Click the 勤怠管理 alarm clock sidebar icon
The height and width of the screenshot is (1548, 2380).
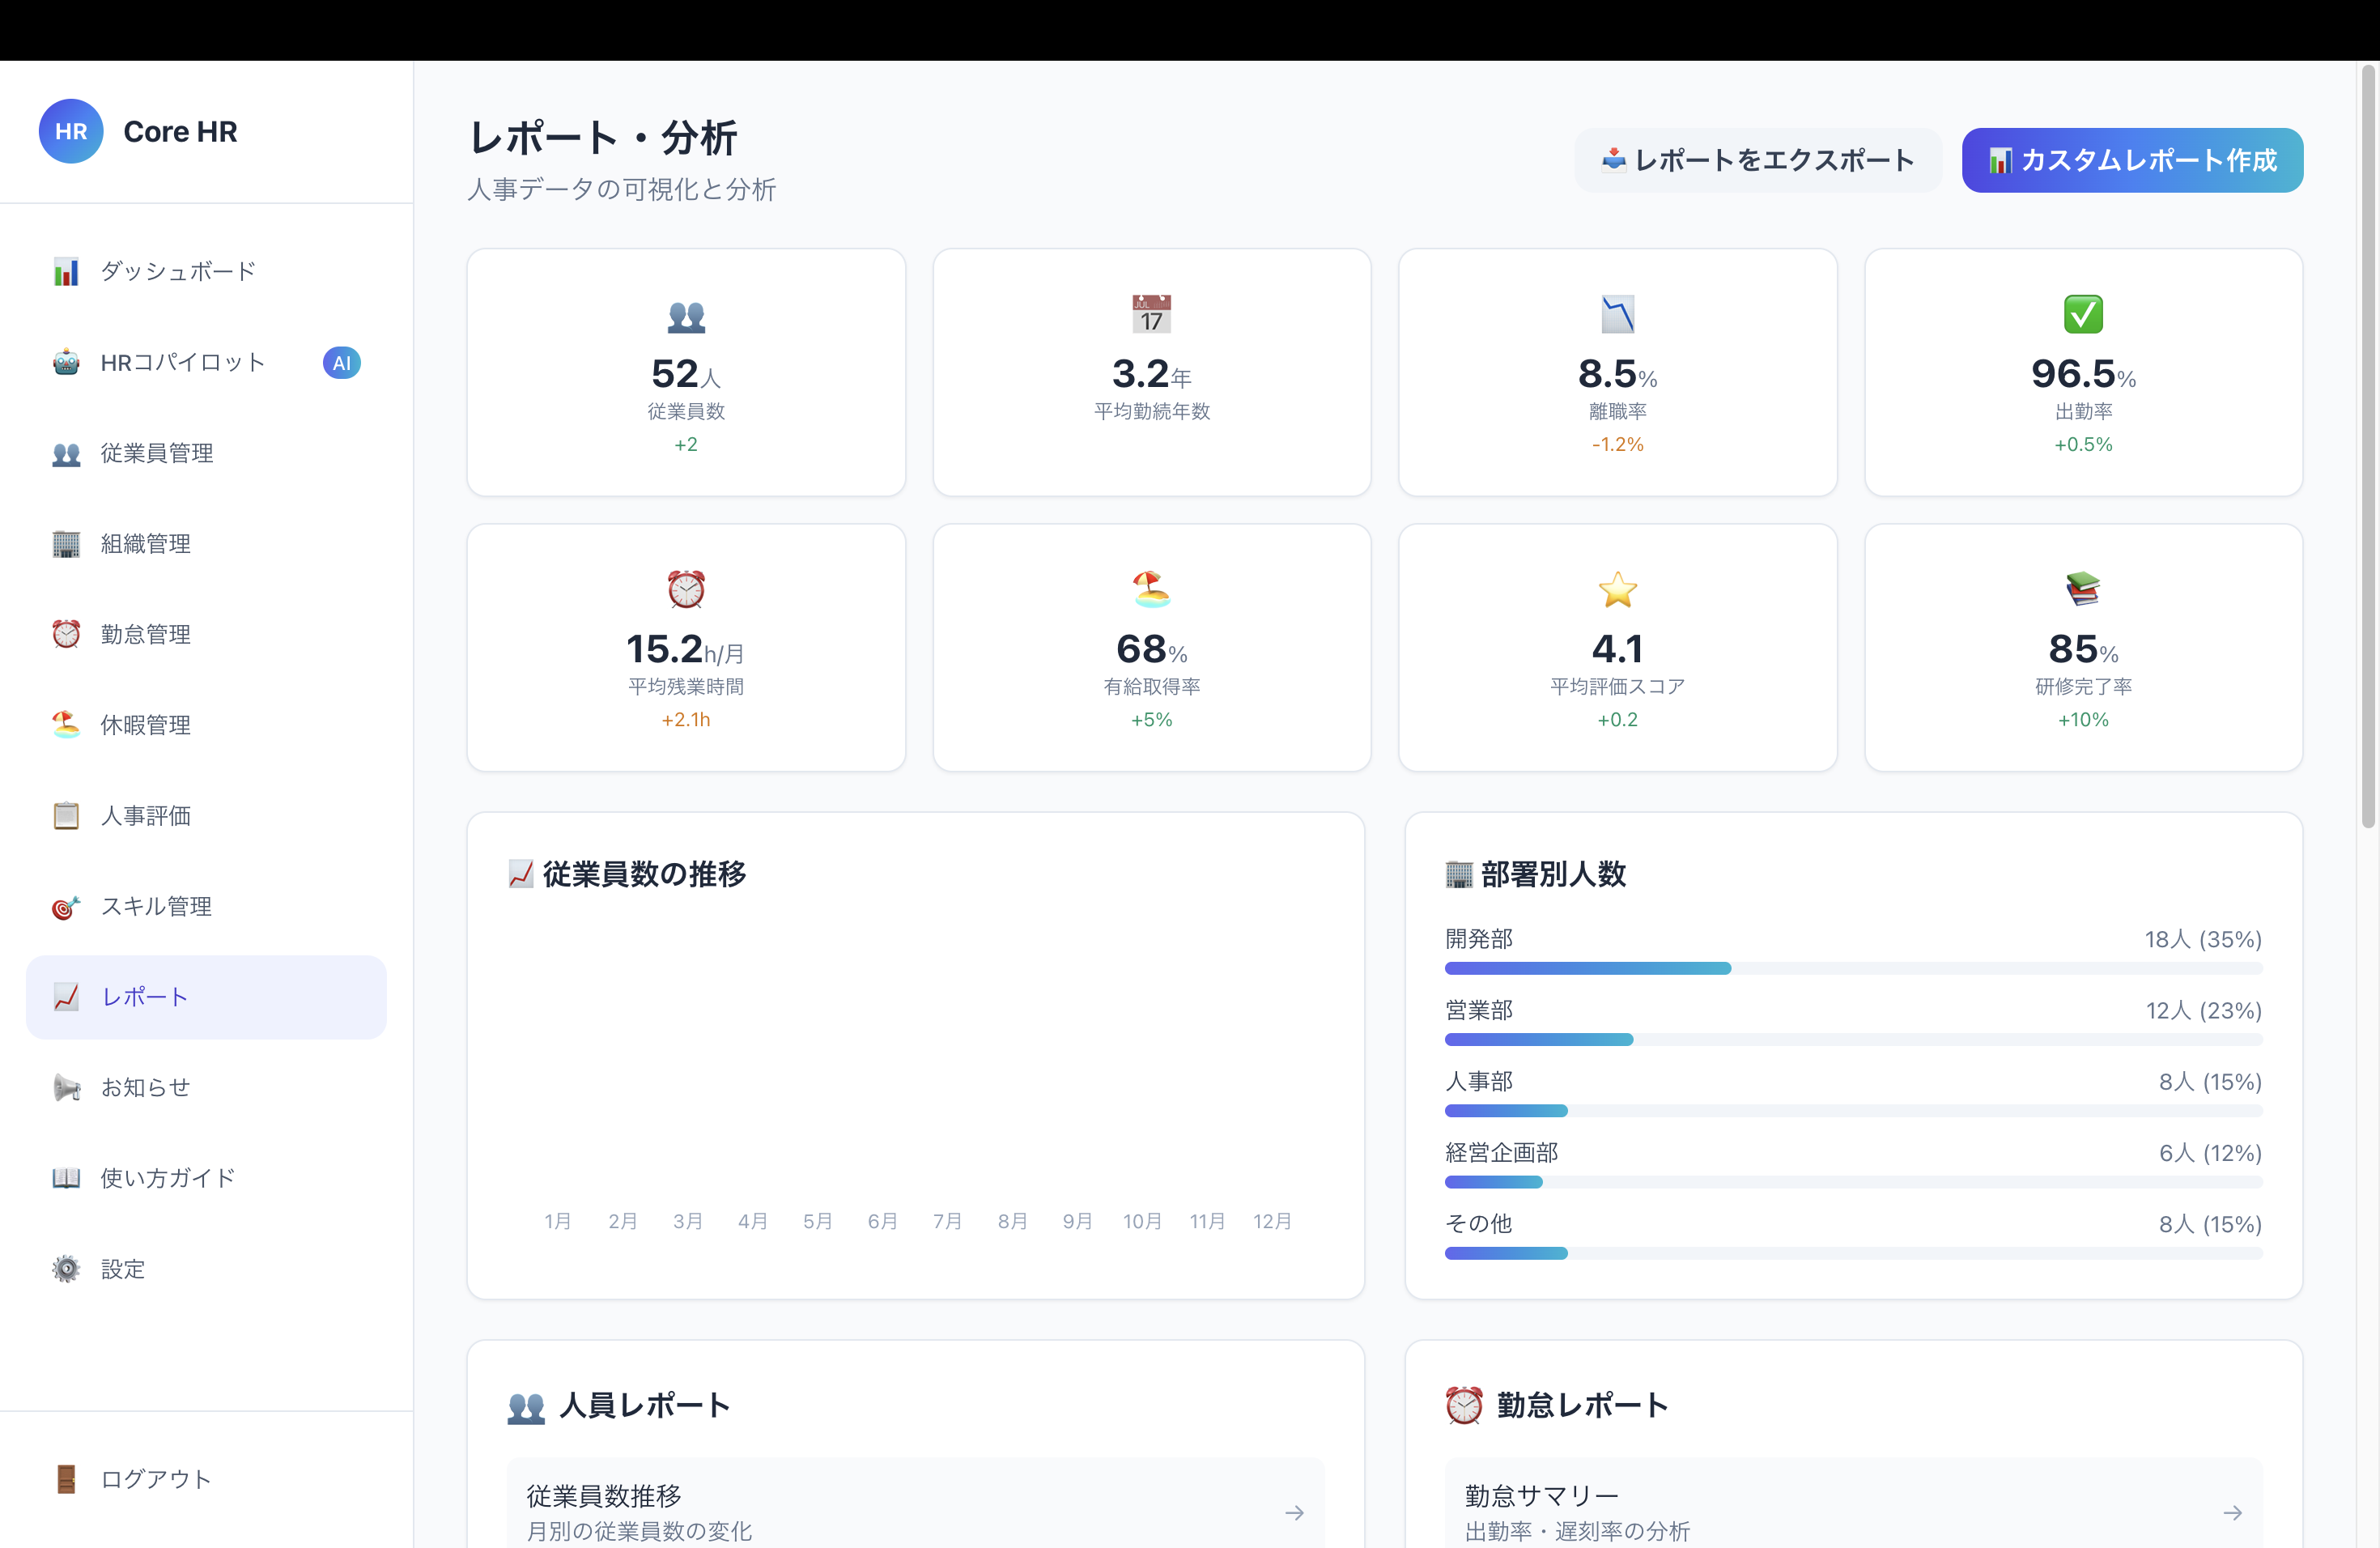(x=66, y=634)
